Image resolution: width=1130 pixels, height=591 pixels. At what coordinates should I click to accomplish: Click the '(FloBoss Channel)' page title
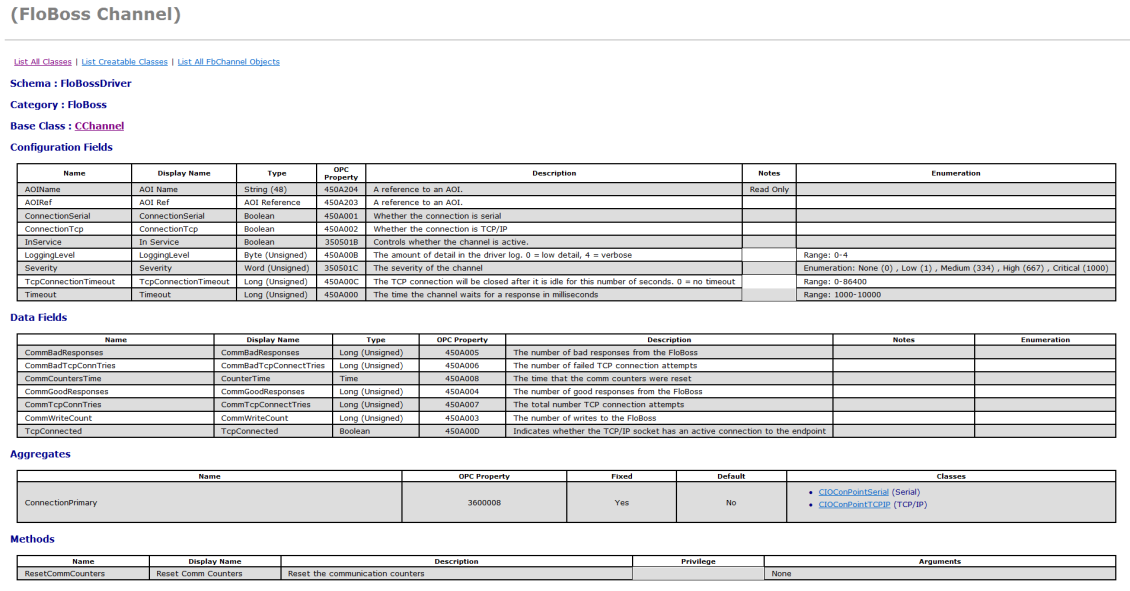[x=96, y=14]
